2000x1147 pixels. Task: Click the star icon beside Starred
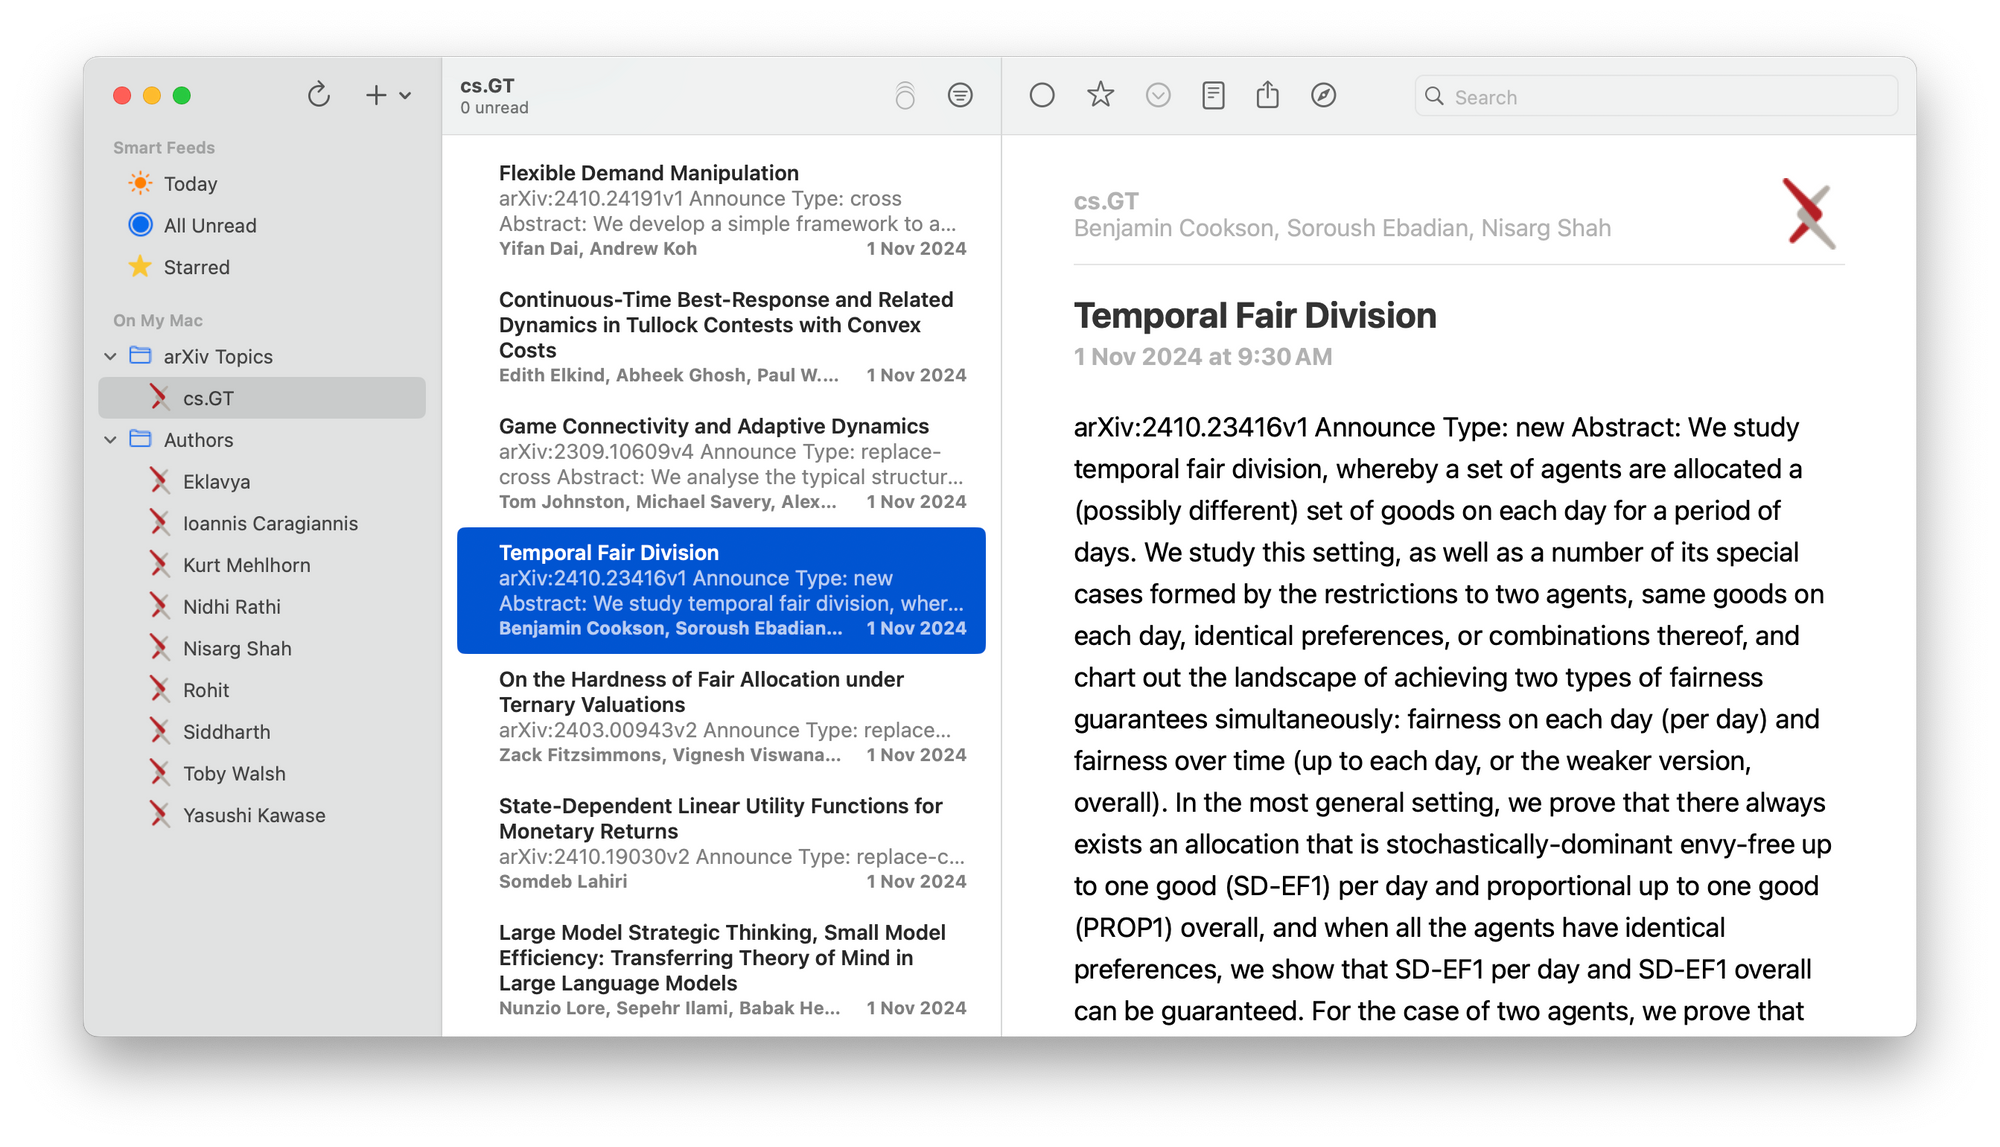coord(140,266)
